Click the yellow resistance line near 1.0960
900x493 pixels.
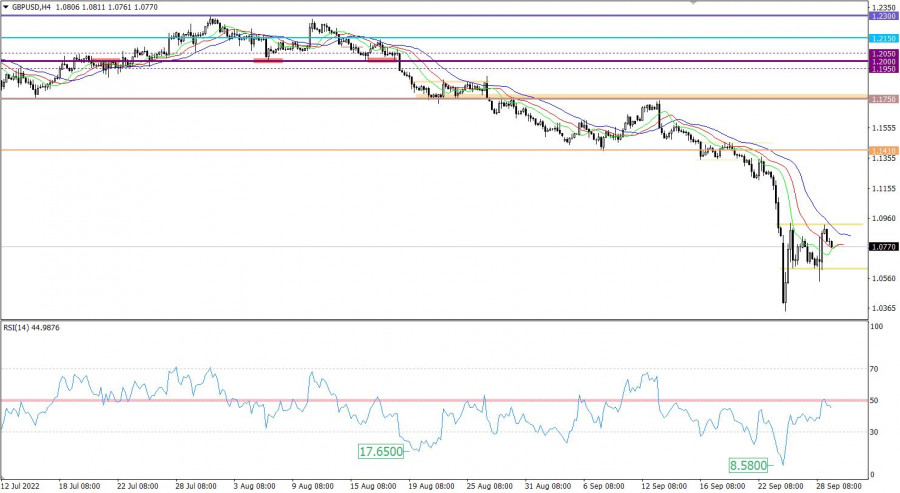tap(820, 224)
